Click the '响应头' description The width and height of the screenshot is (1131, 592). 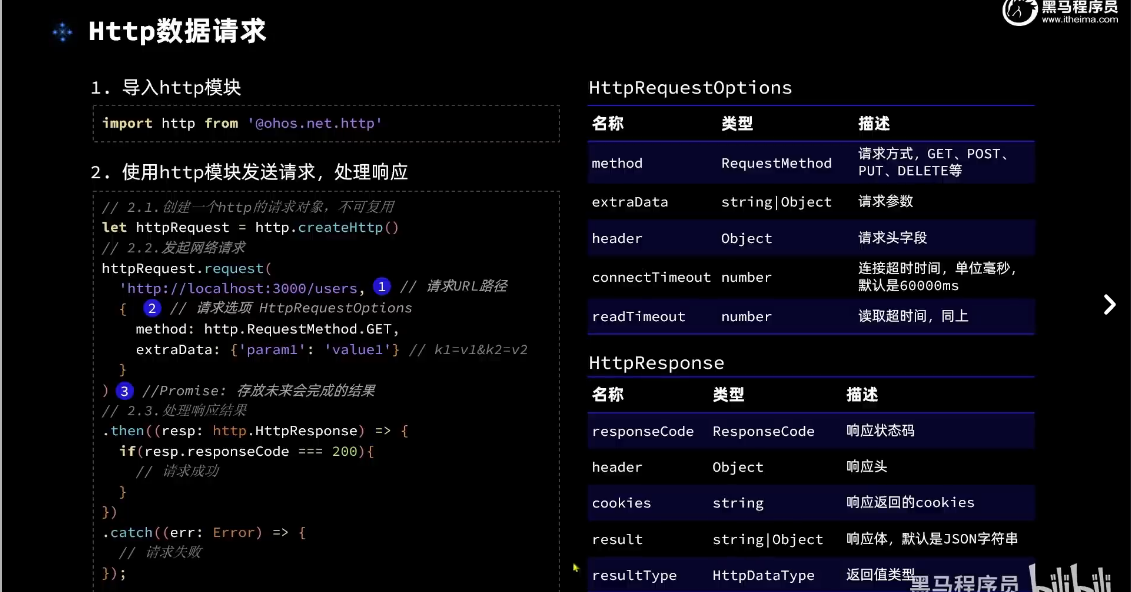[x=866, y=467]
